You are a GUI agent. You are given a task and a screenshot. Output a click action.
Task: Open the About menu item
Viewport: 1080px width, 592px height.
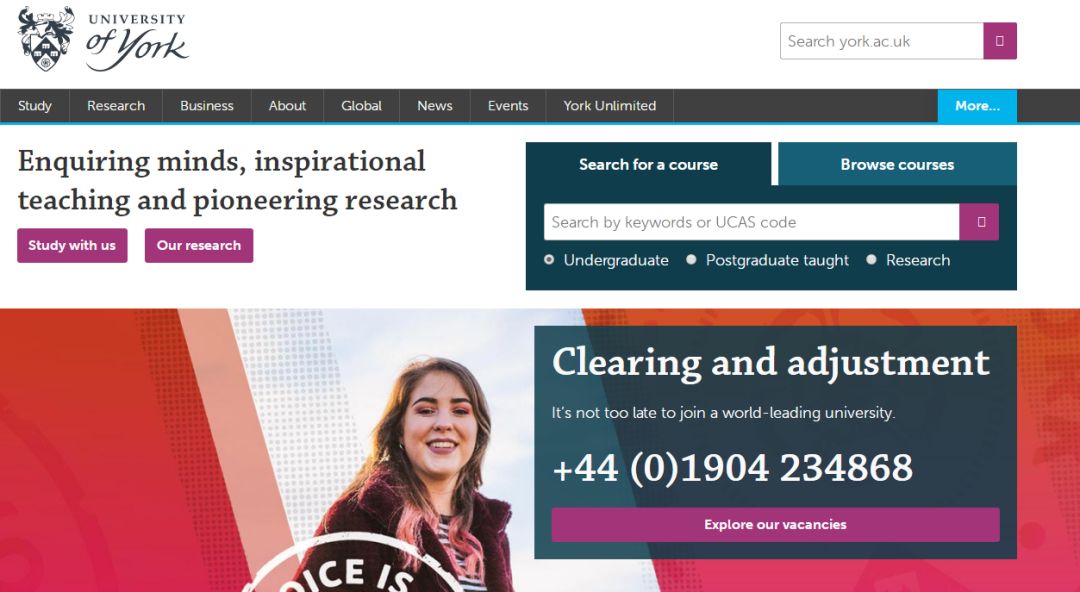pyautogui.click(x=287, y=106)
